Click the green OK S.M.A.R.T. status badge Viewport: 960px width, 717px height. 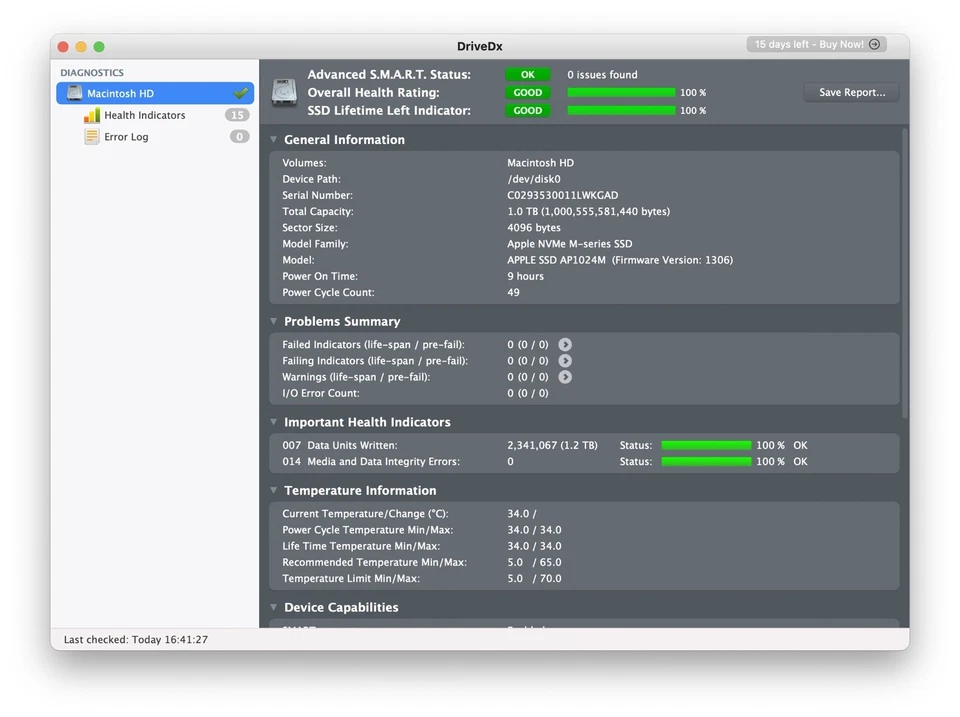click(527, 75)
